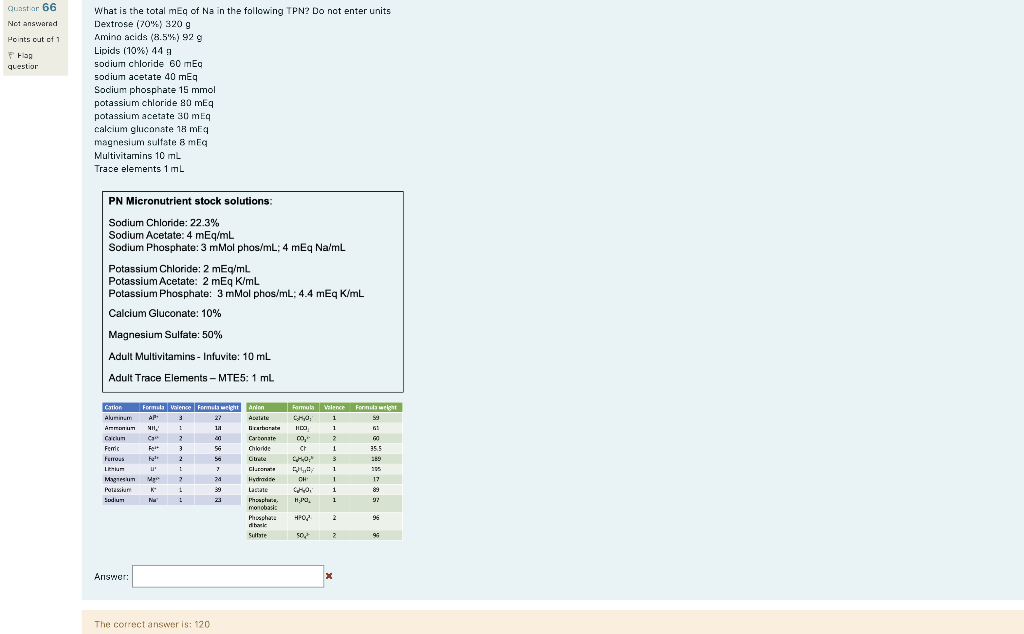This screenshot has height=634, width=1024.
Task: Click the 'Calcium Gluconate: 10%' line
Action: [x=165, y=313]
